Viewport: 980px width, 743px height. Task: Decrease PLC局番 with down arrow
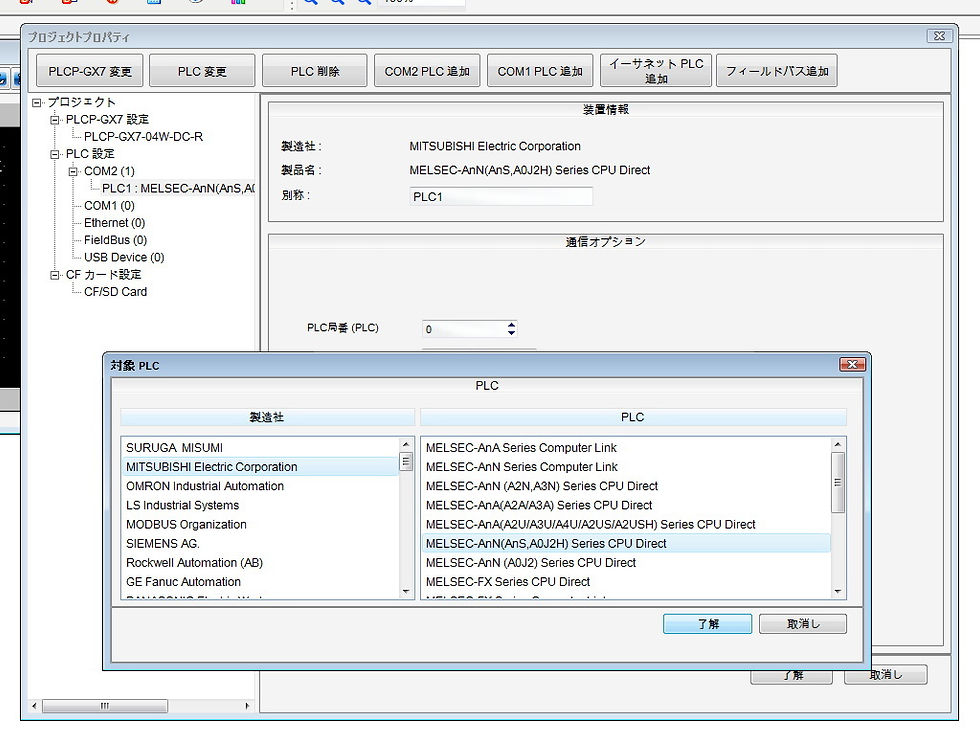click(511, 333)
